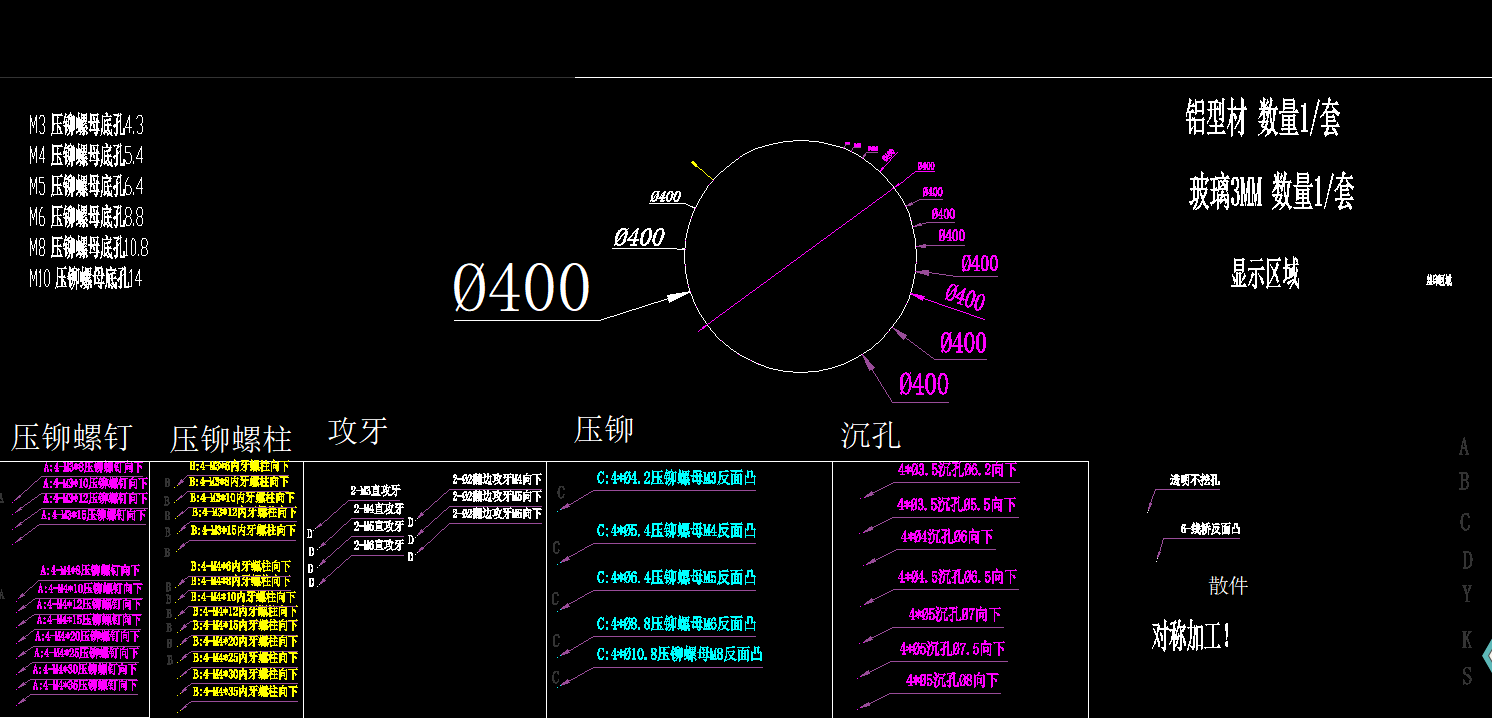The image size is (1492, 718).
Task: Click cyan C:4*Ø10.8压铆螺母M8反面凸 annotation
Action: pyautogui.click(x=679, y=655)
